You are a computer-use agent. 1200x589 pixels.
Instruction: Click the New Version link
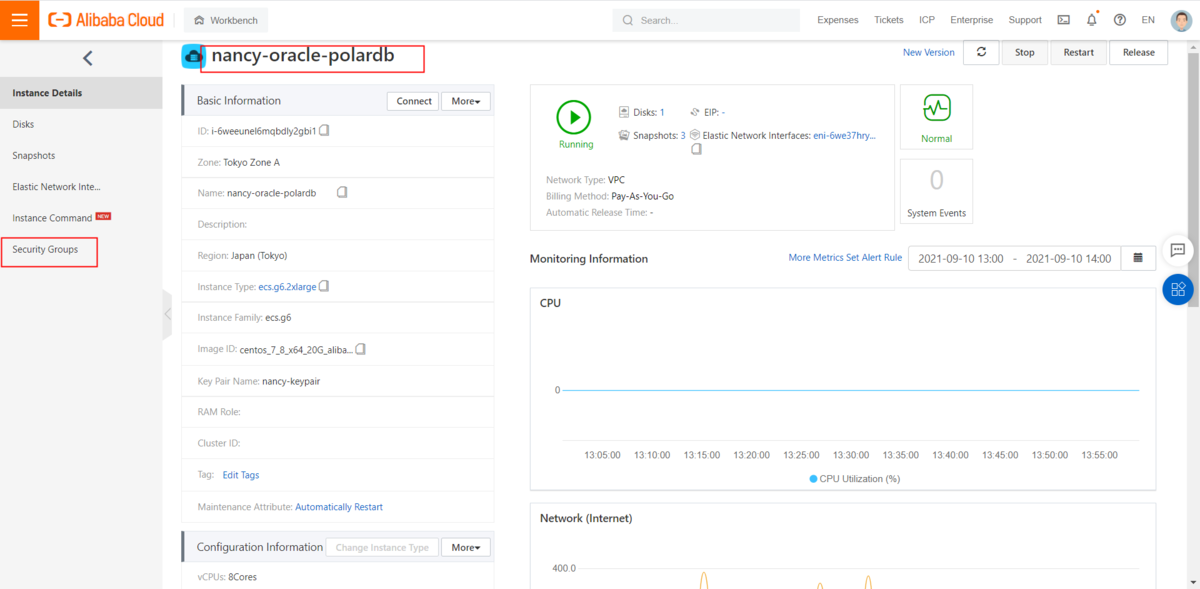(x=928, y=52)
